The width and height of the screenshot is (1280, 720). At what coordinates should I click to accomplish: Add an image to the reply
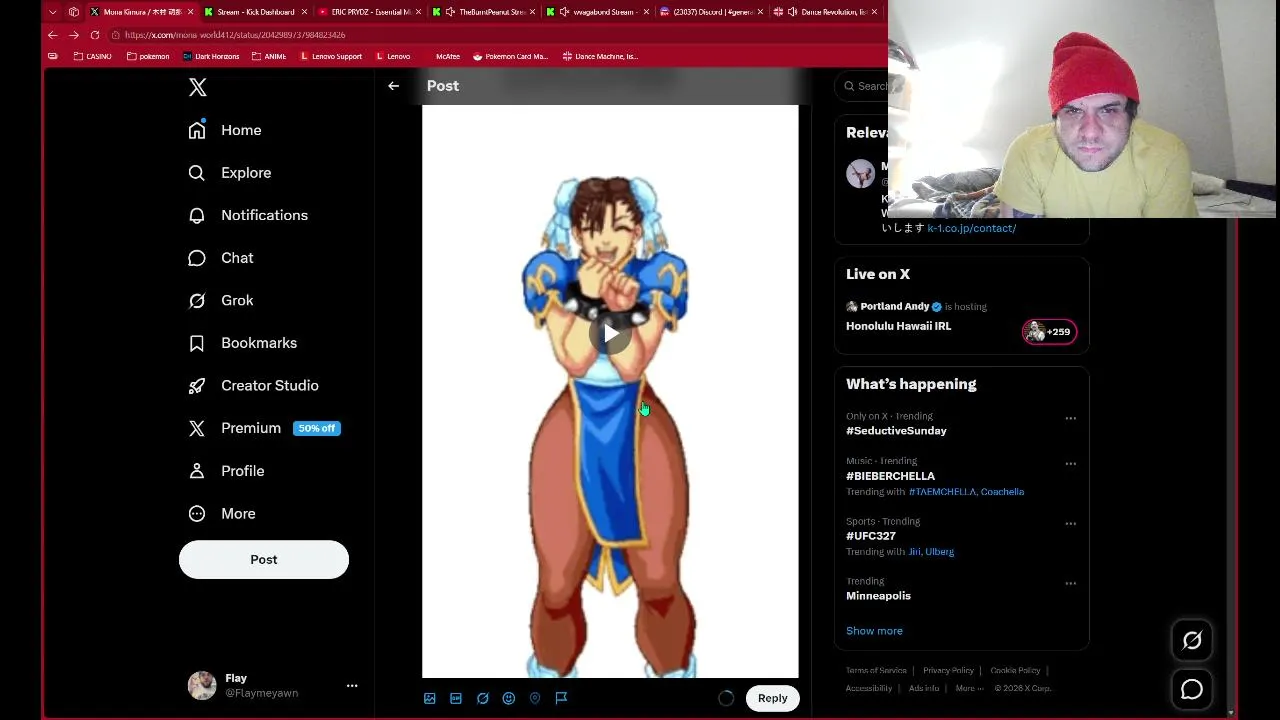pyautogui.click(x=430, y=698)
